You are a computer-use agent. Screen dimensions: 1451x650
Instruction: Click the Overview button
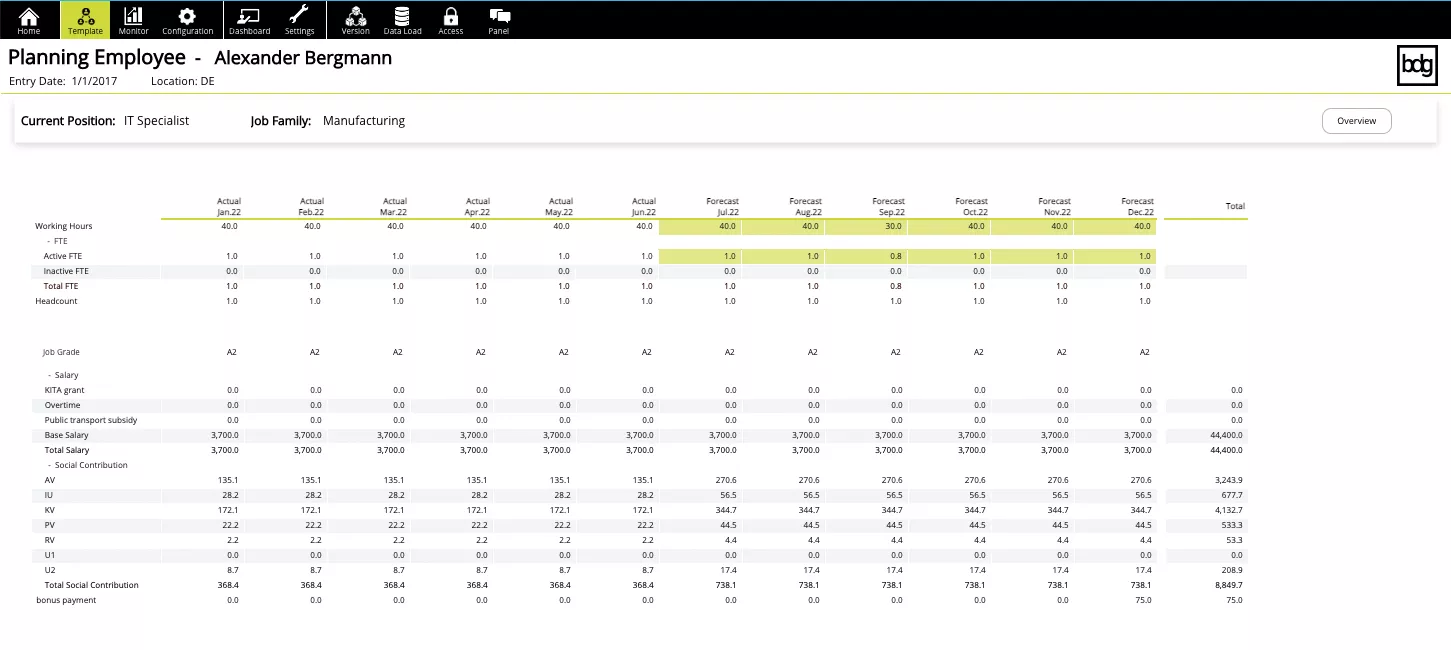point(1356,121)
